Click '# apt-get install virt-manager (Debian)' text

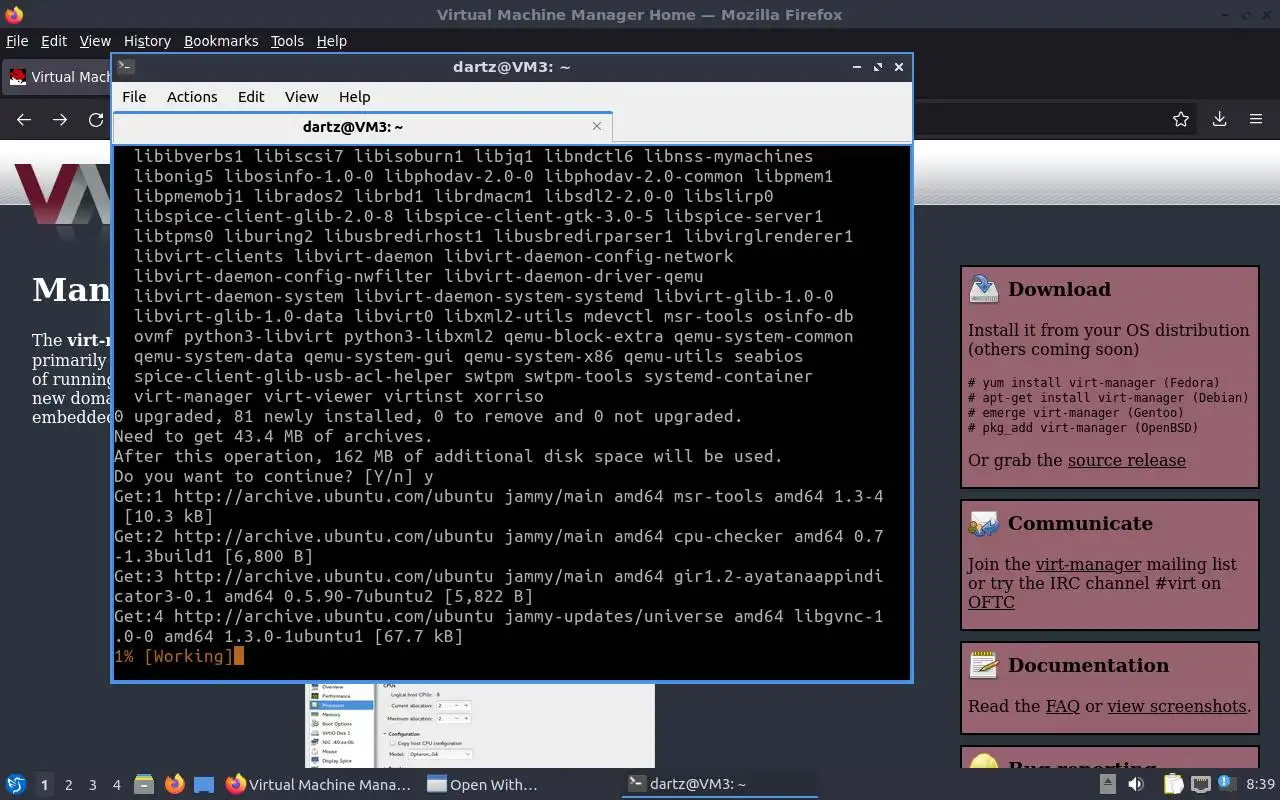[x=1108, y=398]
